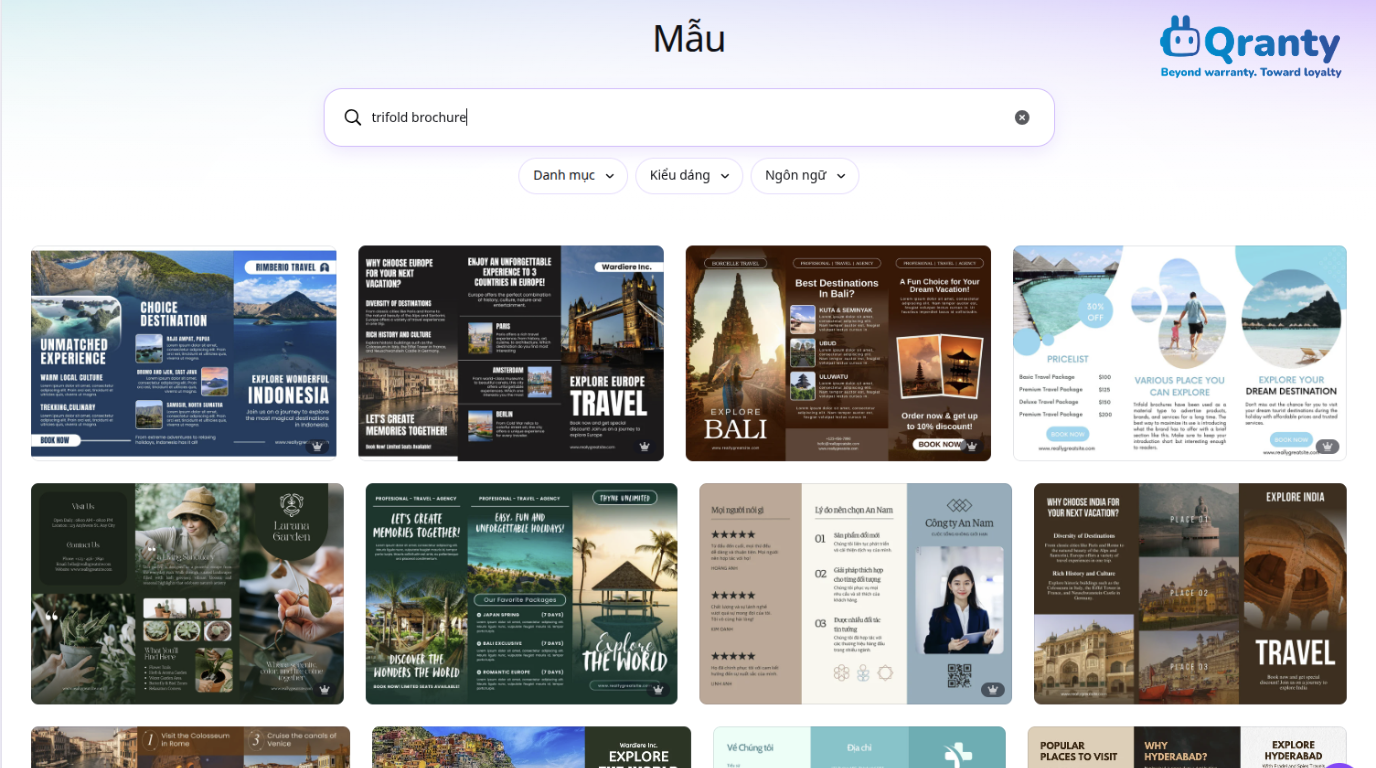Viewport: 1376px width, 768px height.
Task: Open the Explore The World brochure template
Action: coord(521,594)
